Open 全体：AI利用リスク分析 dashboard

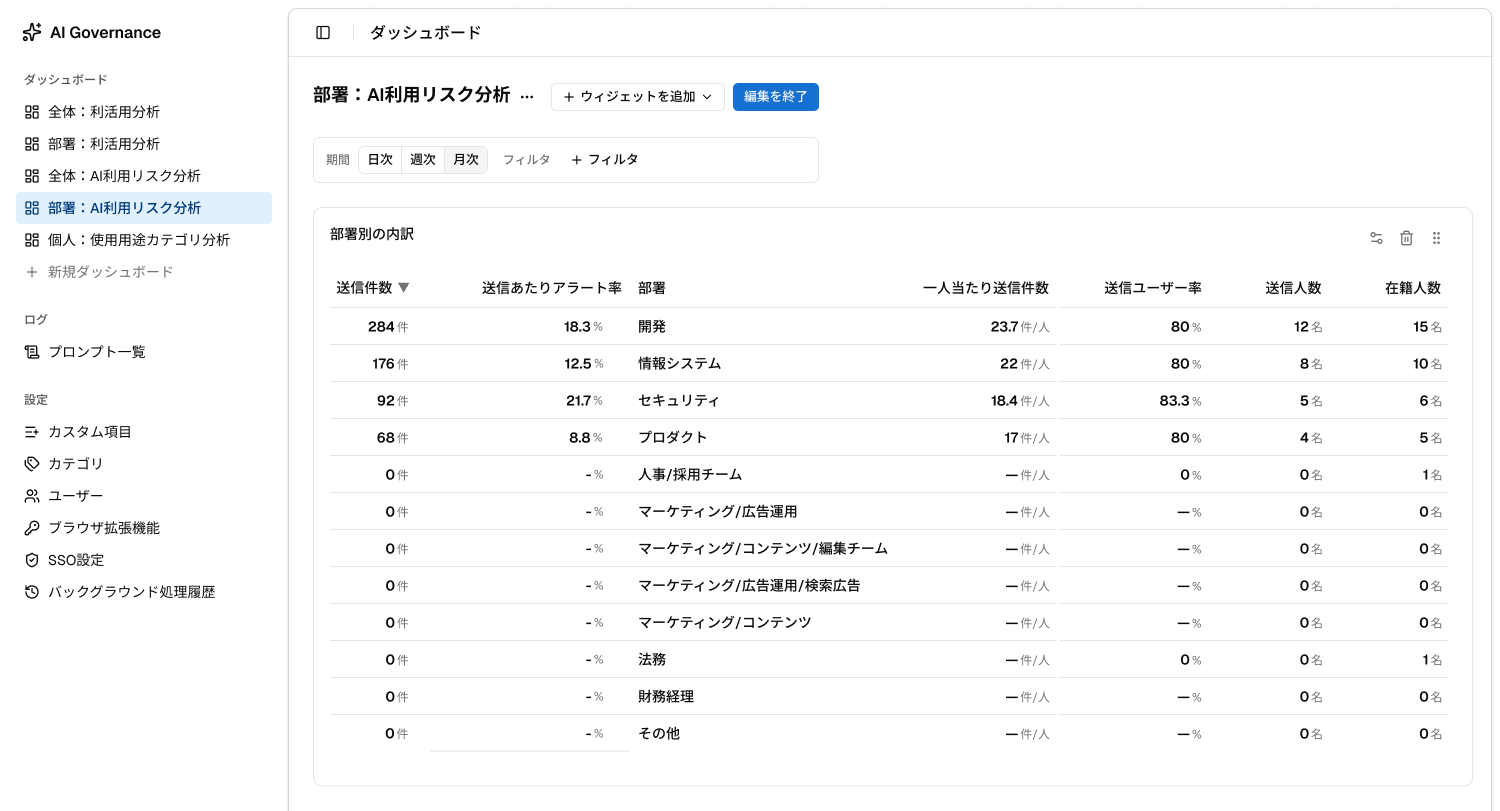coord(144,176)
